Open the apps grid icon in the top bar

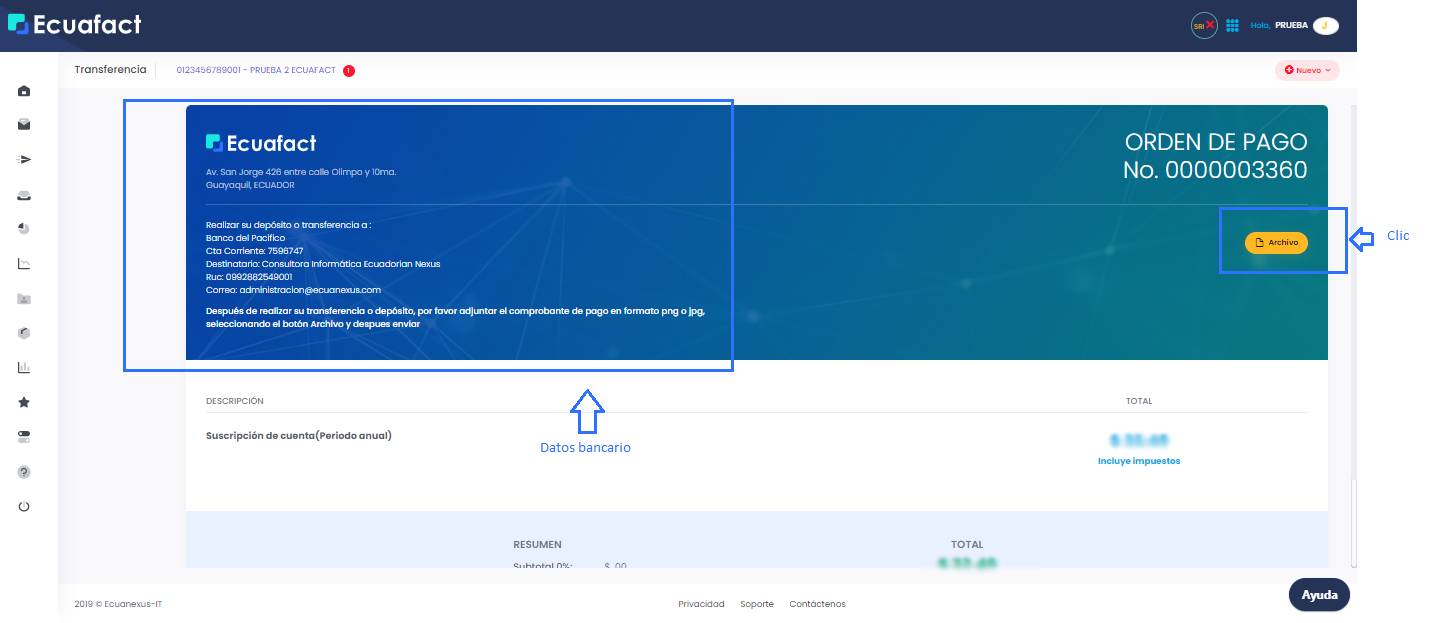pyautogui.click(x=1233, y=25)
